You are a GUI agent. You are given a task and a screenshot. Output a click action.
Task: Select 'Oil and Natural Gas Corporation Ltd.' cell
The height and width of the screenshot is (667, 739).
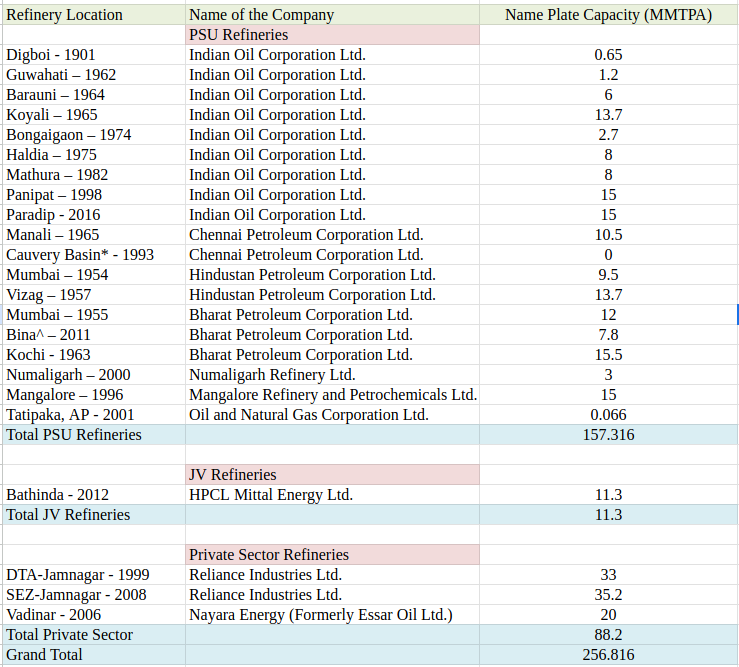[x=332, y=415]
